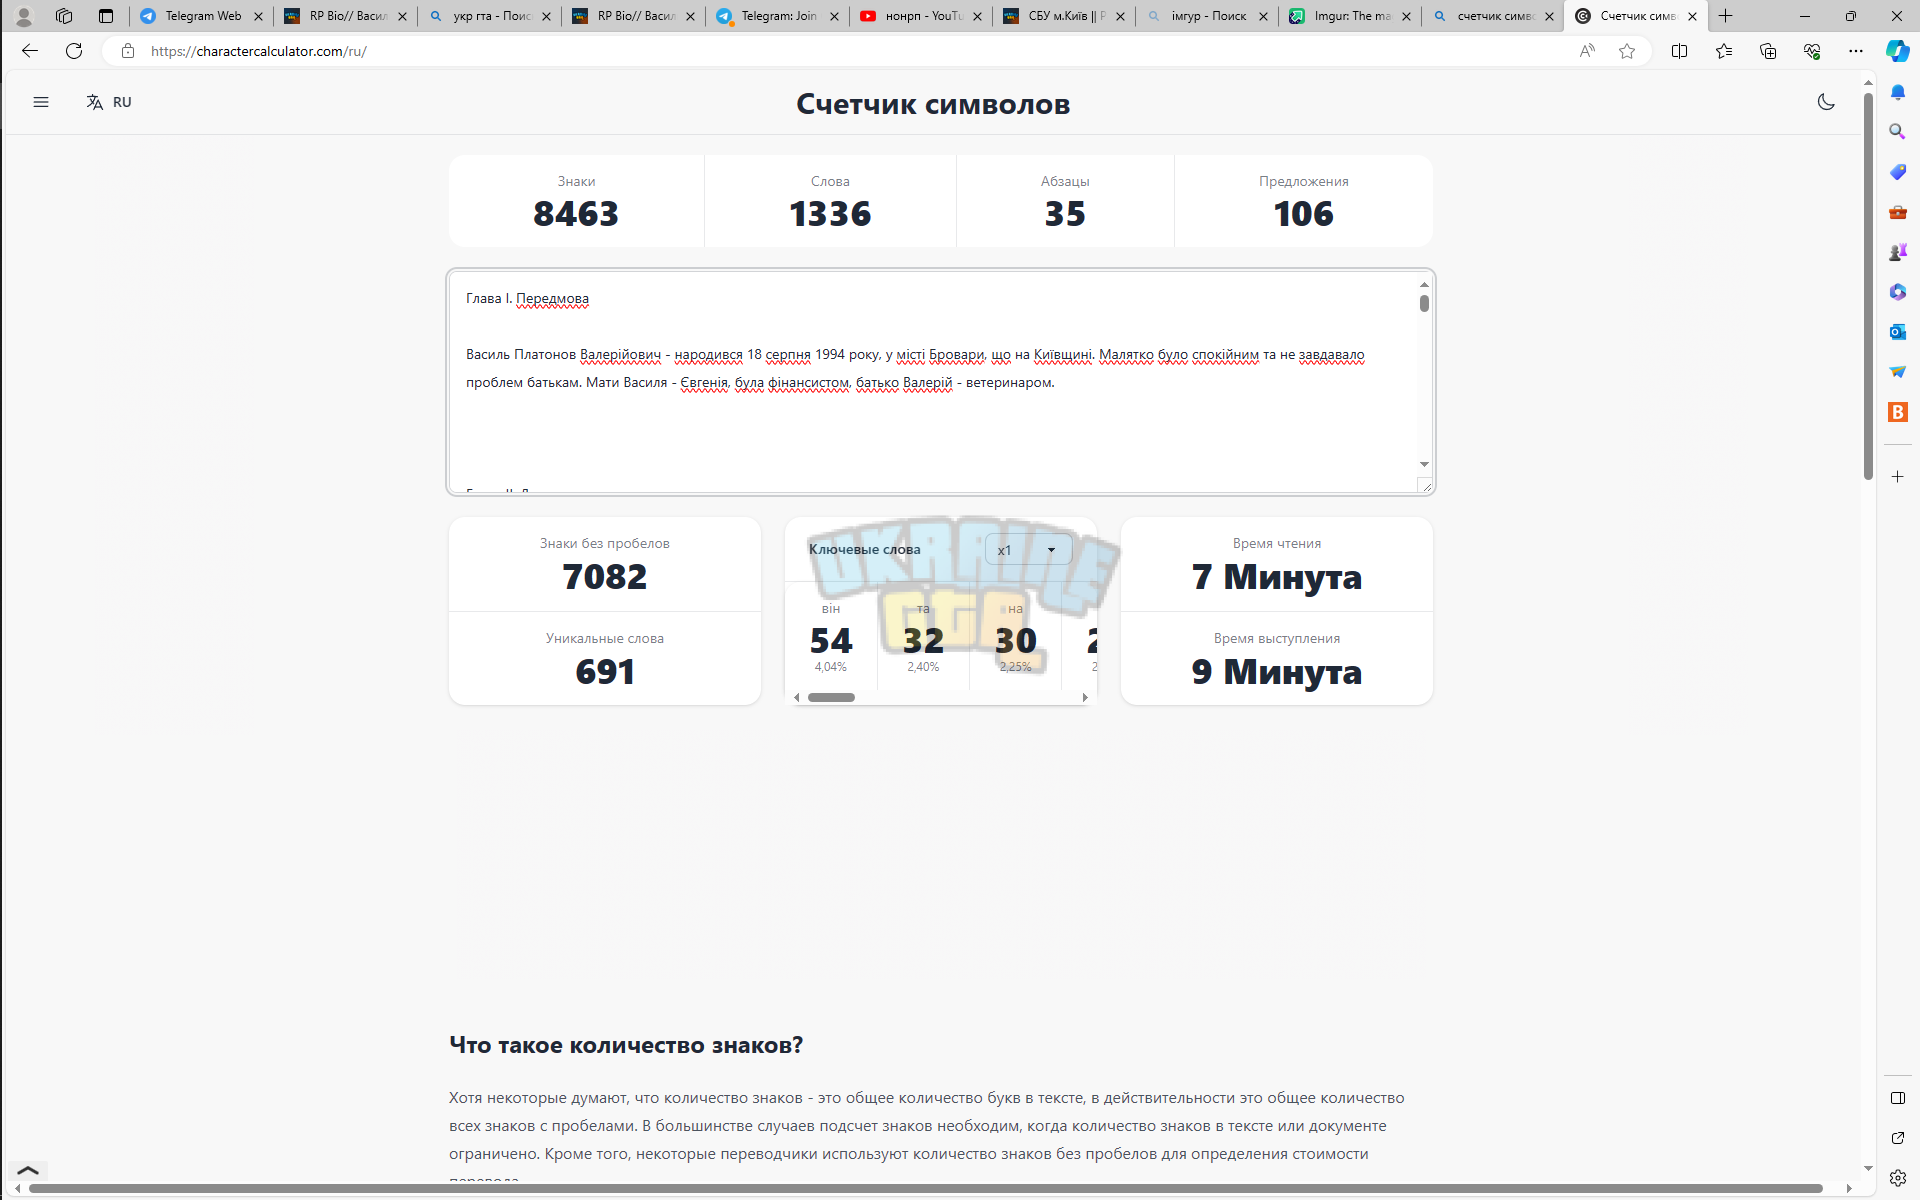Open the RU language selector
This screenshot has height=1200, width=1920.
tap(109, 102)
